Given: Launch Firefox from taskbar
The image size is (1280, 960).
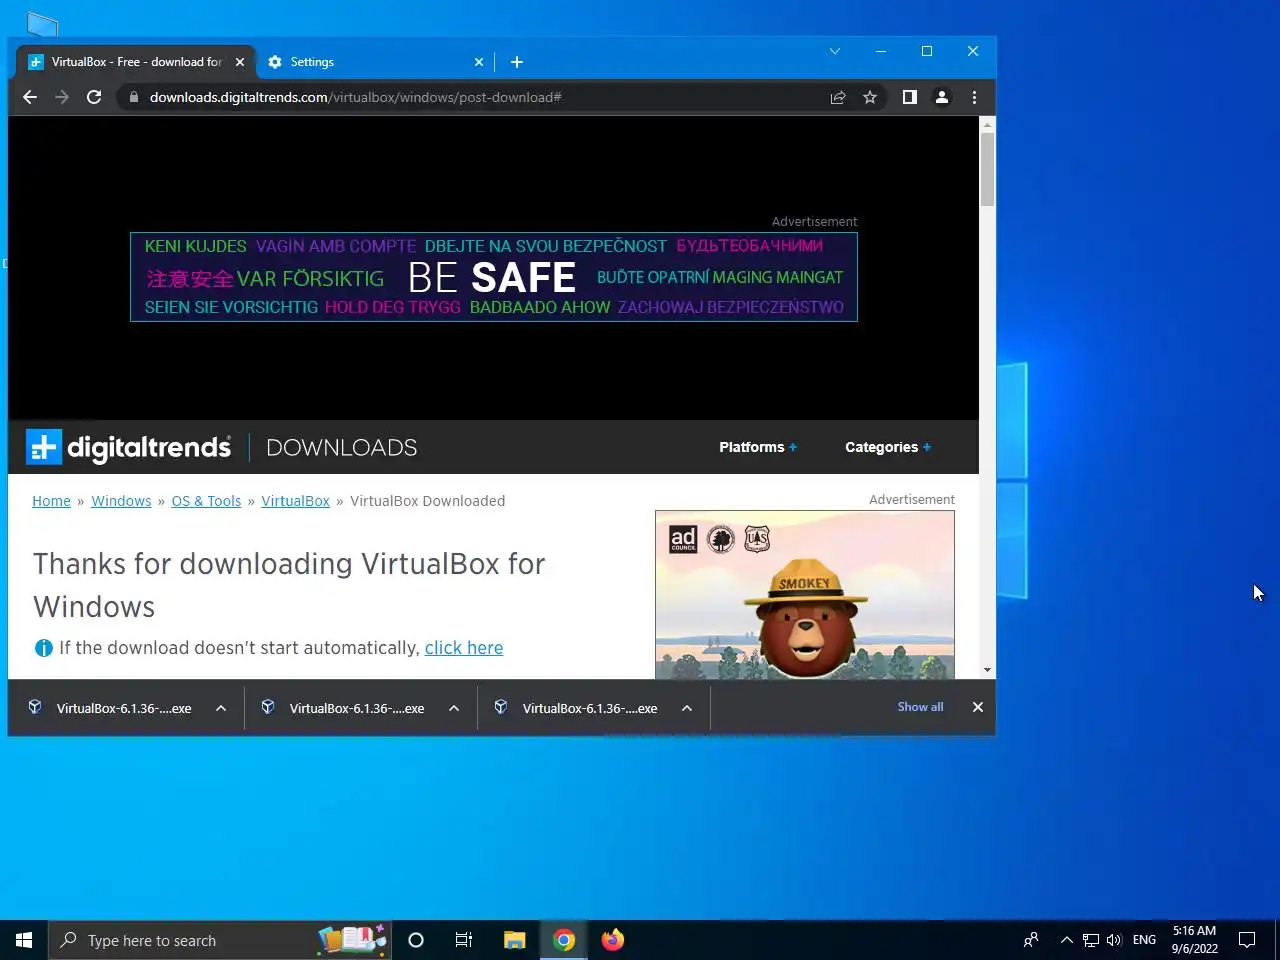Looking at the screenshot, I should coord(613,940).
